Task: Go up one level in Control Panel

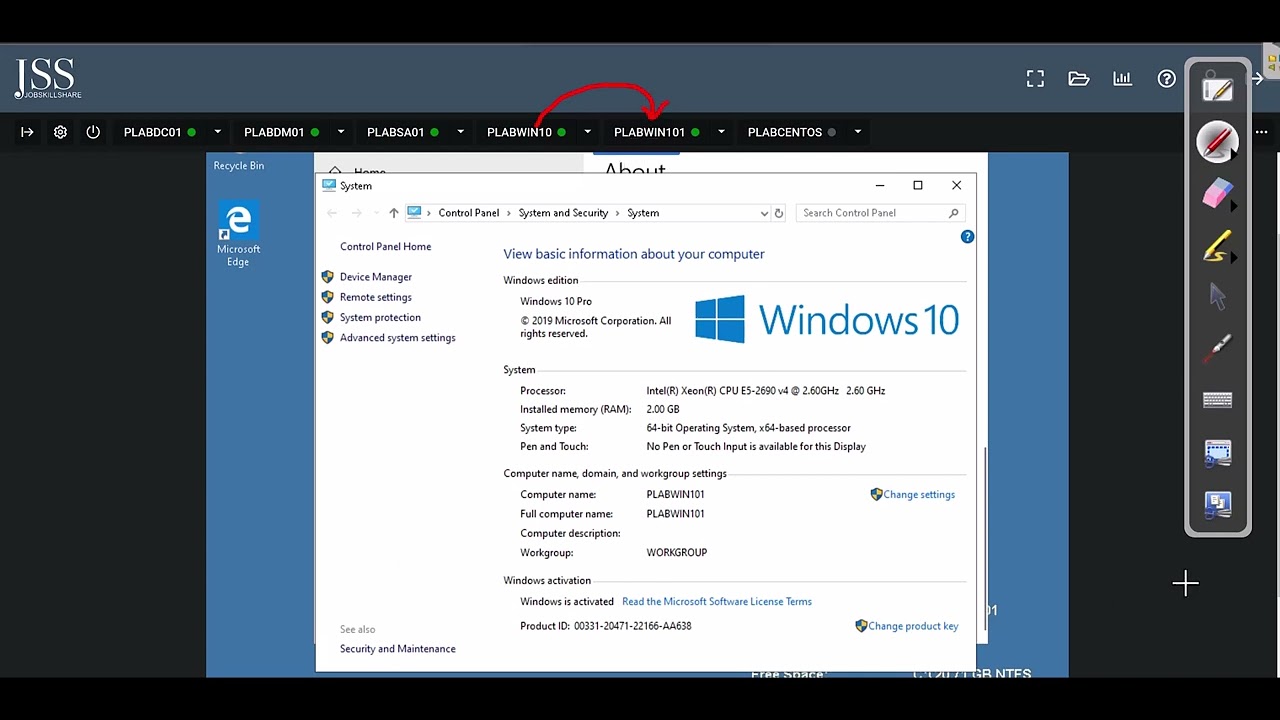Action: point(394,213)
